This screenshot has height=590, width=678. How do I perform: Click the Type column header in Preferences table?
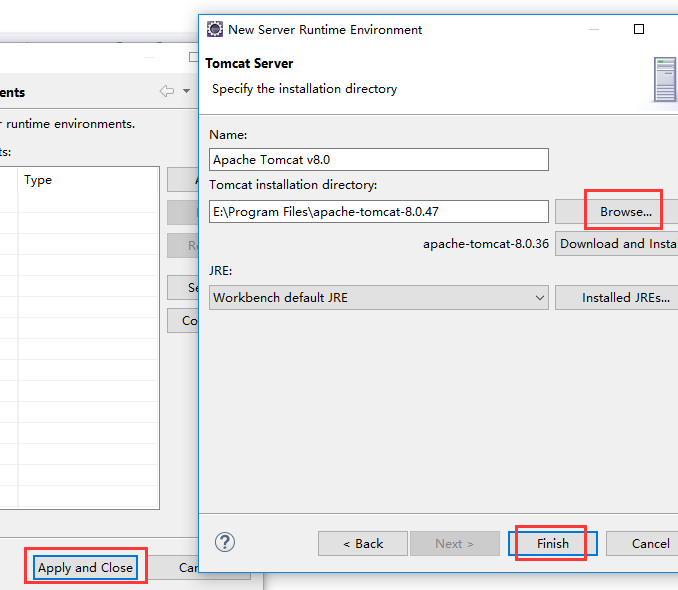pos(88,180)
